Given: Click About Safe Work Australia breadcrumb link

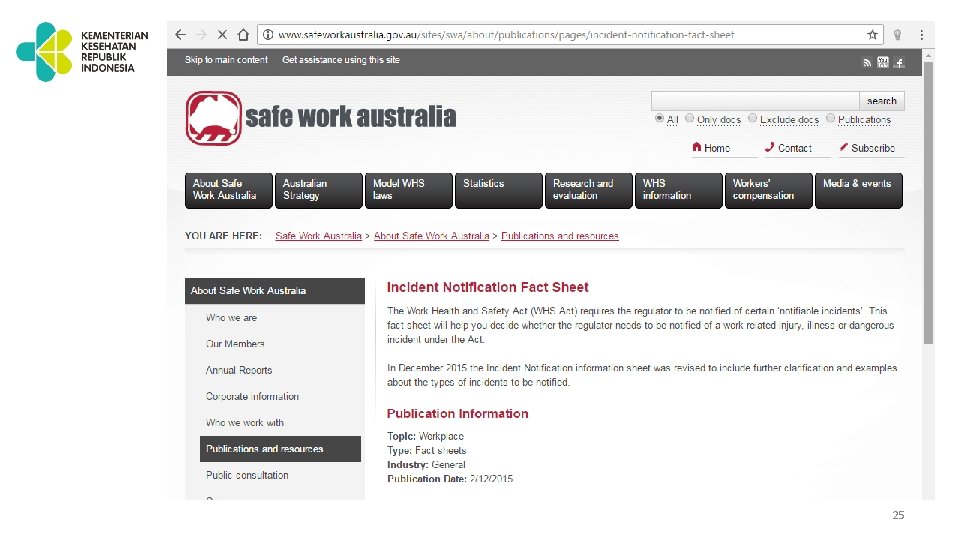Looking at the screenshot, I should click(x=432, y=236).
